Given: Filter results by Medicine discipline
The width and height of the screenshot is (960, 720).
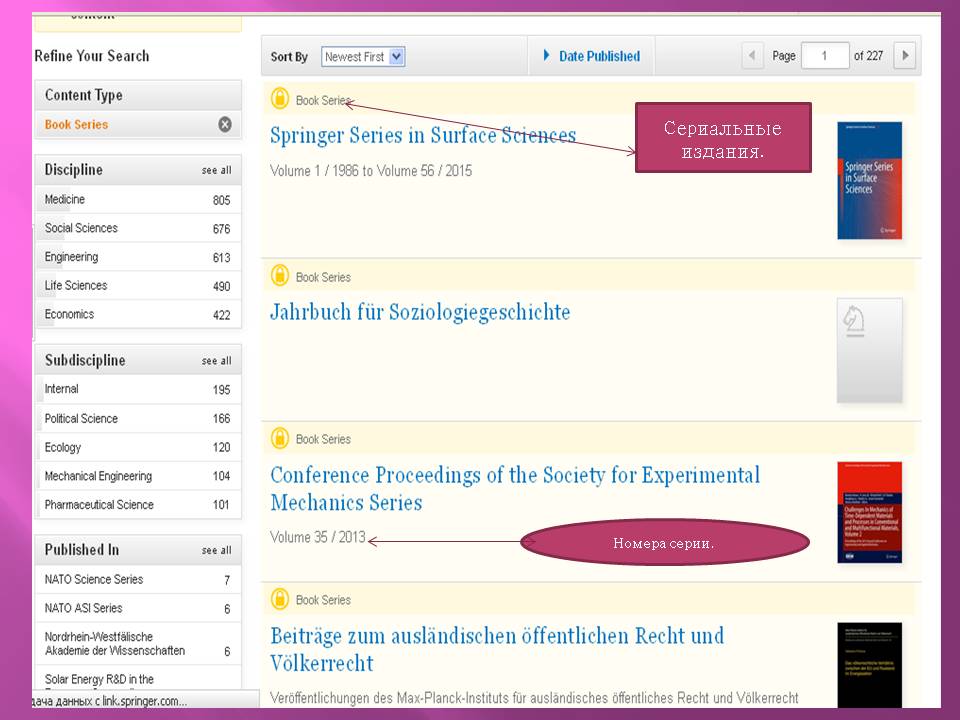Looking at the screenshot, I should coord(65,200).
